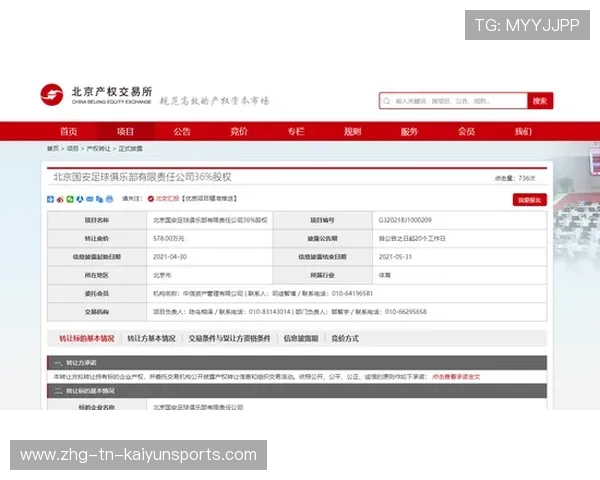
Task: Open the 专栏 navigation menu item
Action: click(x=296, y=132)
